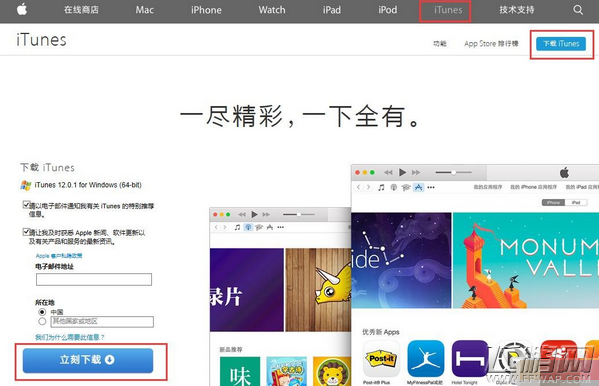The image size is (599, 386).
Task: Click Play in the front iTunes window
Action: 402,172
